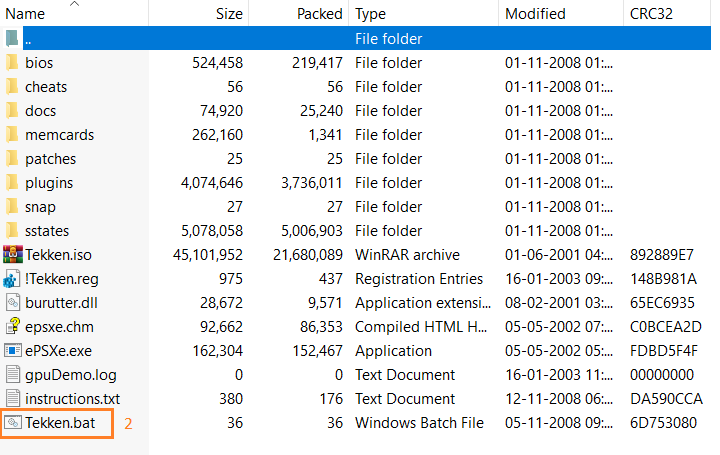Click the bios folder icon
The image size is (720, 455).
12,63
